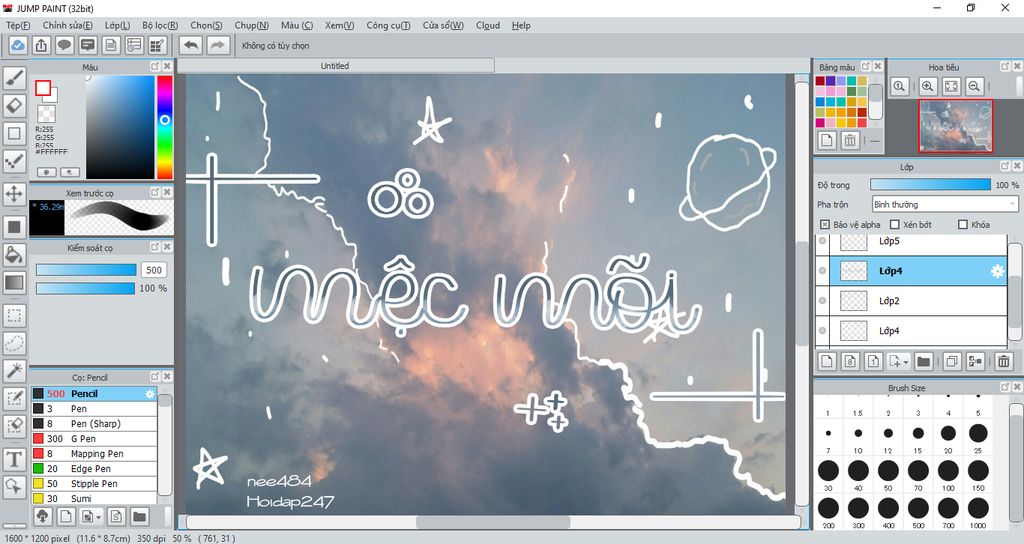
Task: Toggle visibility of Lớp2 layer
Action: 822,301
